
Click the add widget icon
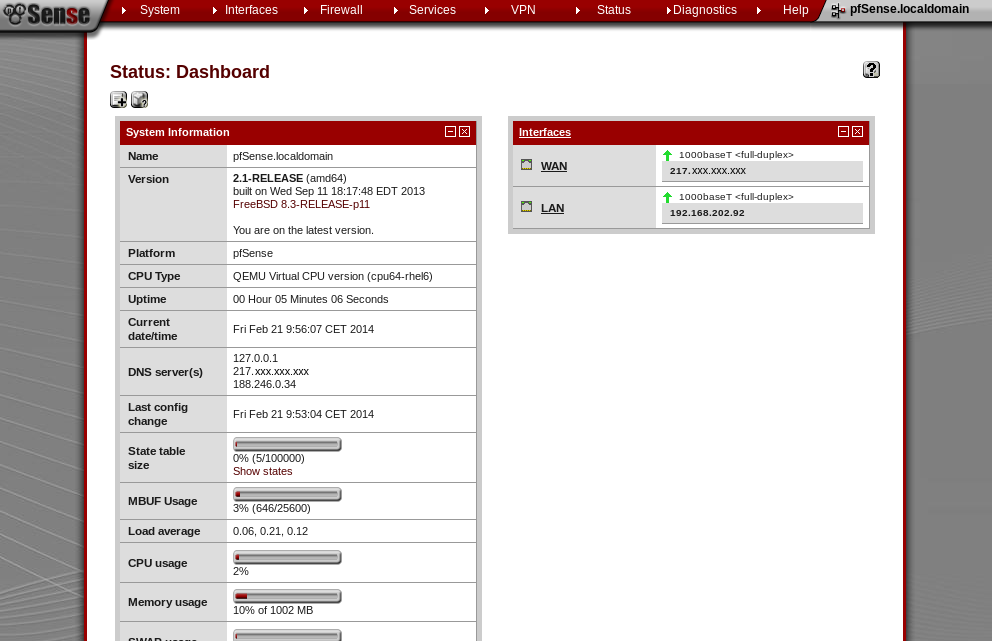tap(118, 99)
